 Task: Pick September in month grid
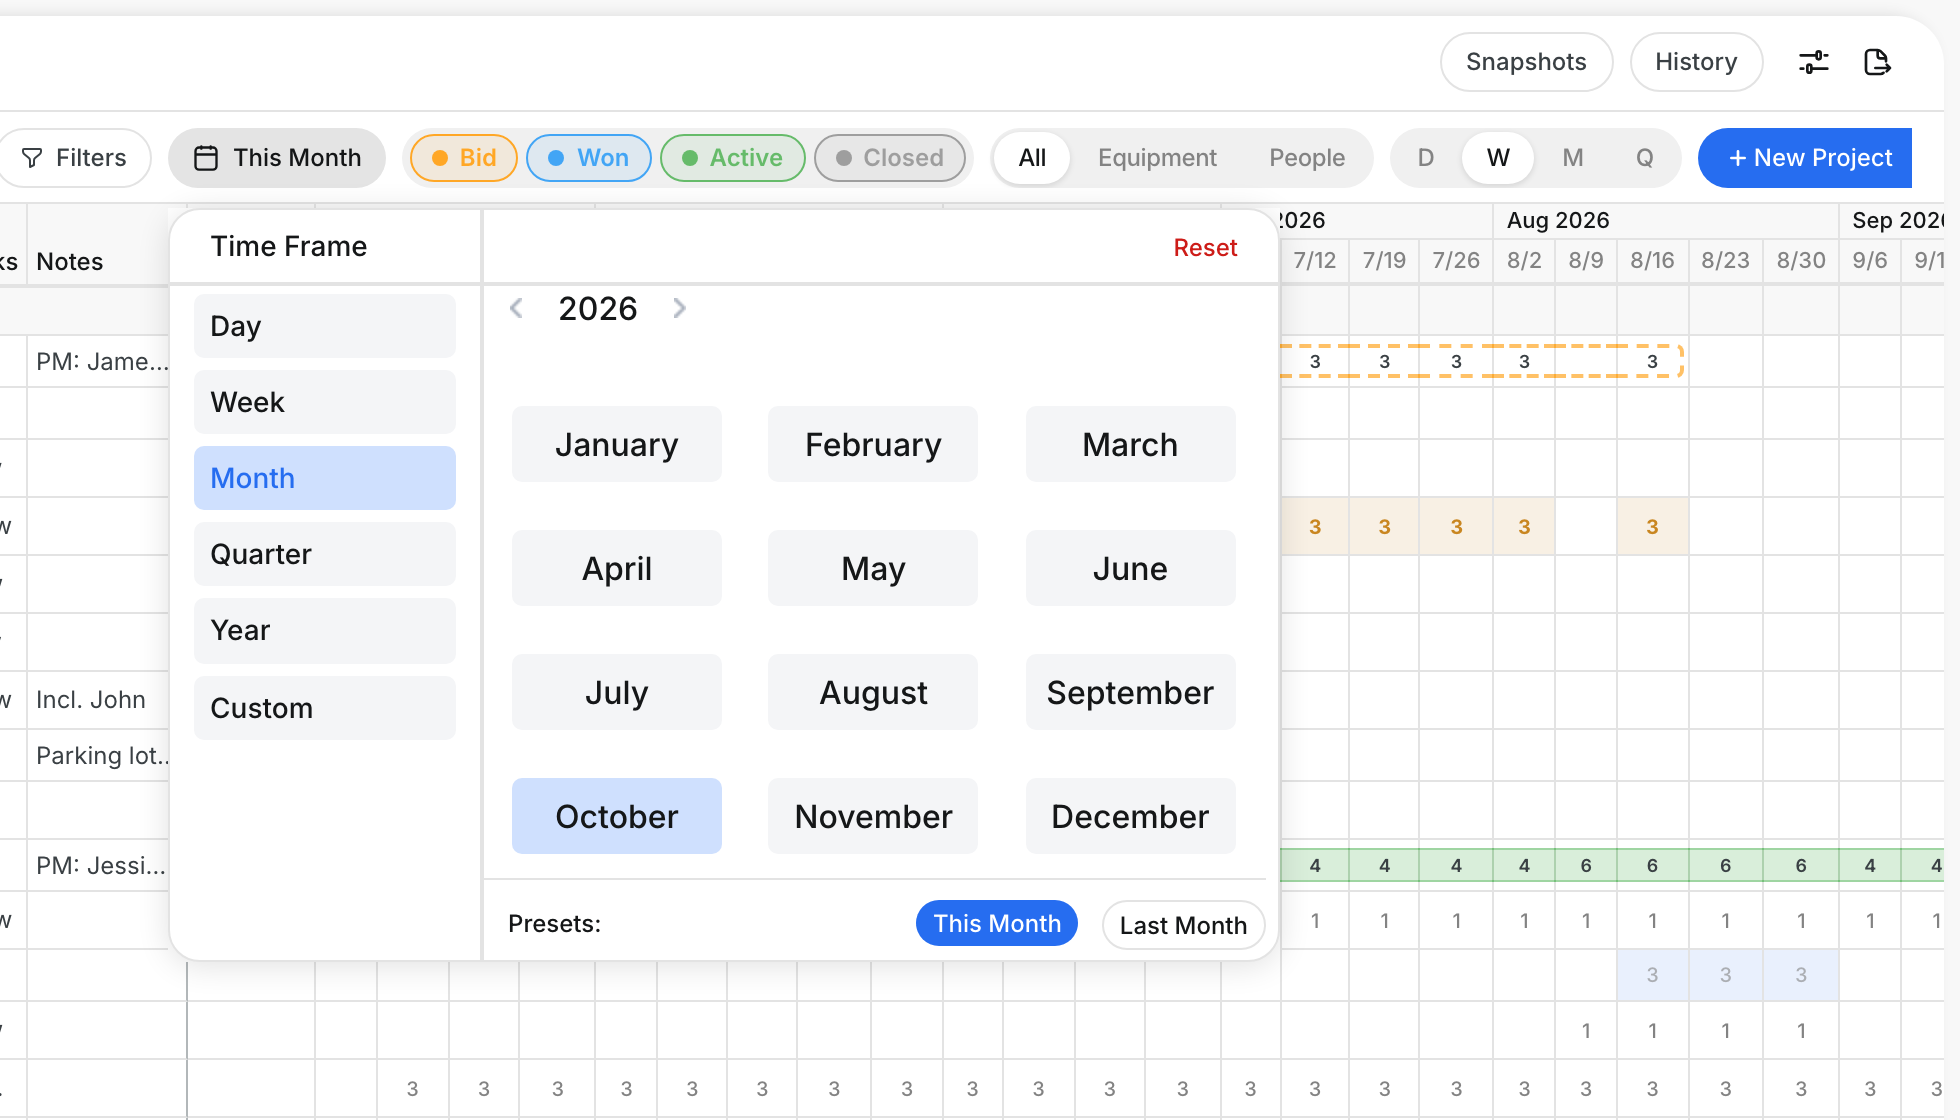[1130, 692]
